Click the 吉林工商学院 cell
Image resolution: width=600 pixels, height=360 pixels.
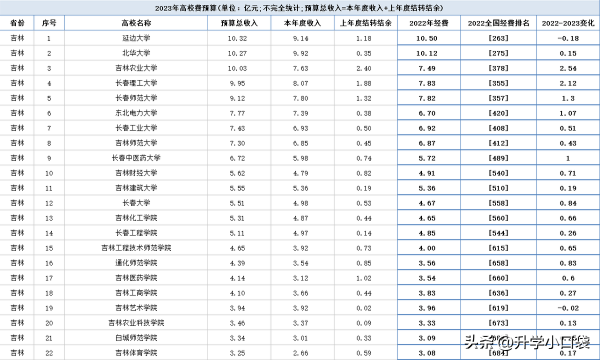click(136, 293)
